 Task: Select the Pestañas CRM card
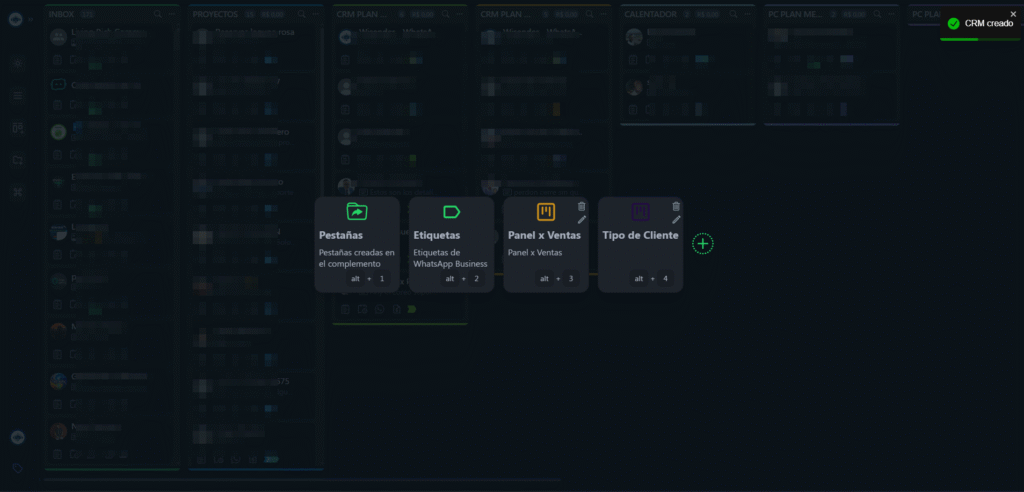(356, 245)
